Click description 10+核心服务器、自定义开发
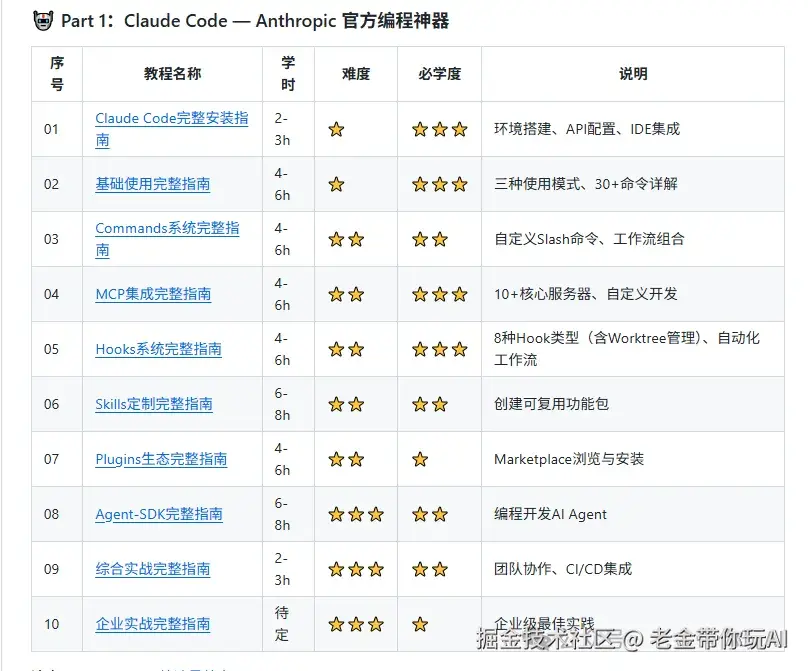Image resolution: width=808 pixels, height=671 pixels. [x=586, y=294]
